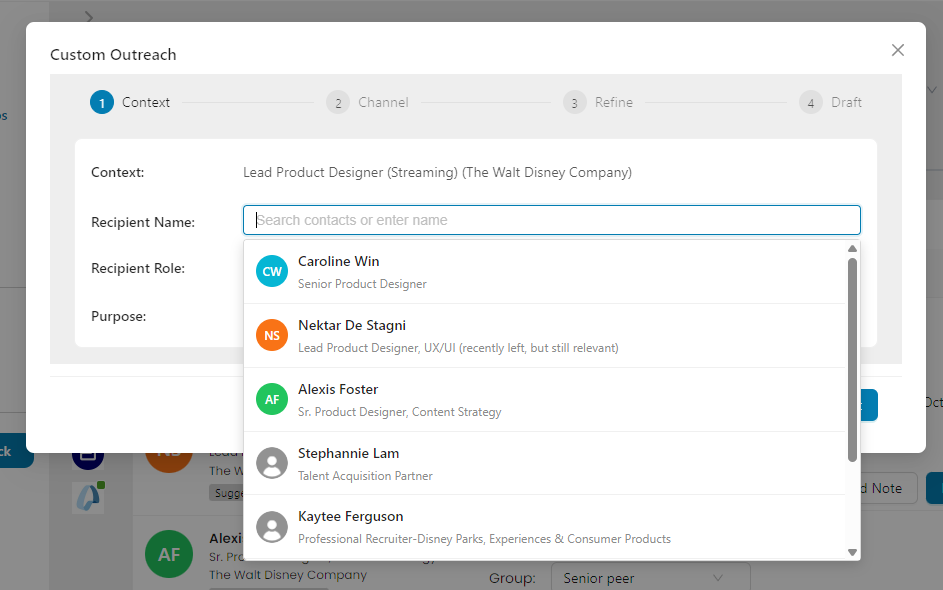
Task: Close the Custom Outreach dialog
Action: pos(897,49)
